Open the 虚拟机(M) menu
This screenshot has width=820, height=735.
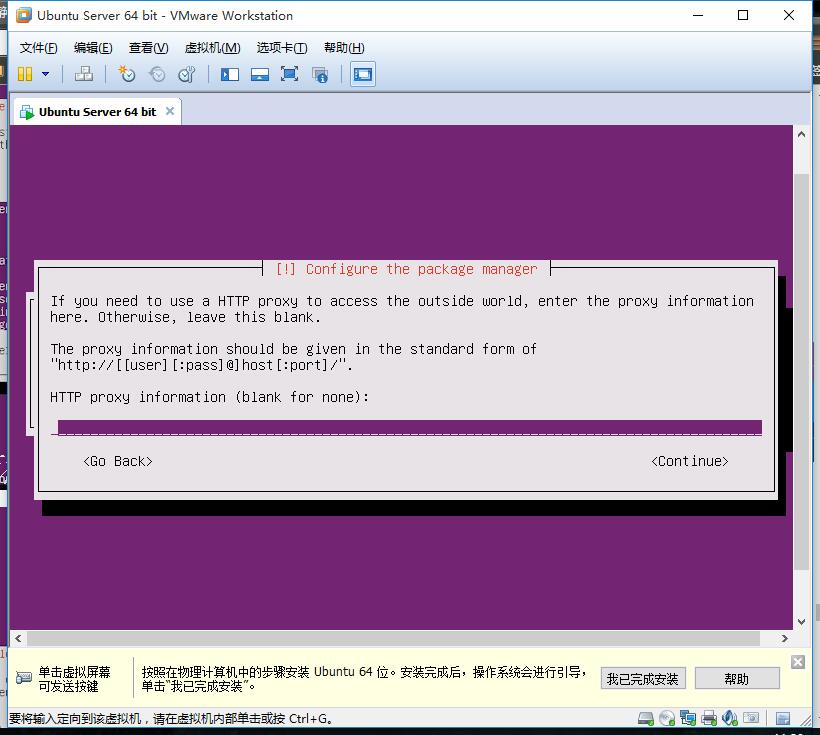[x=212, y=48]
